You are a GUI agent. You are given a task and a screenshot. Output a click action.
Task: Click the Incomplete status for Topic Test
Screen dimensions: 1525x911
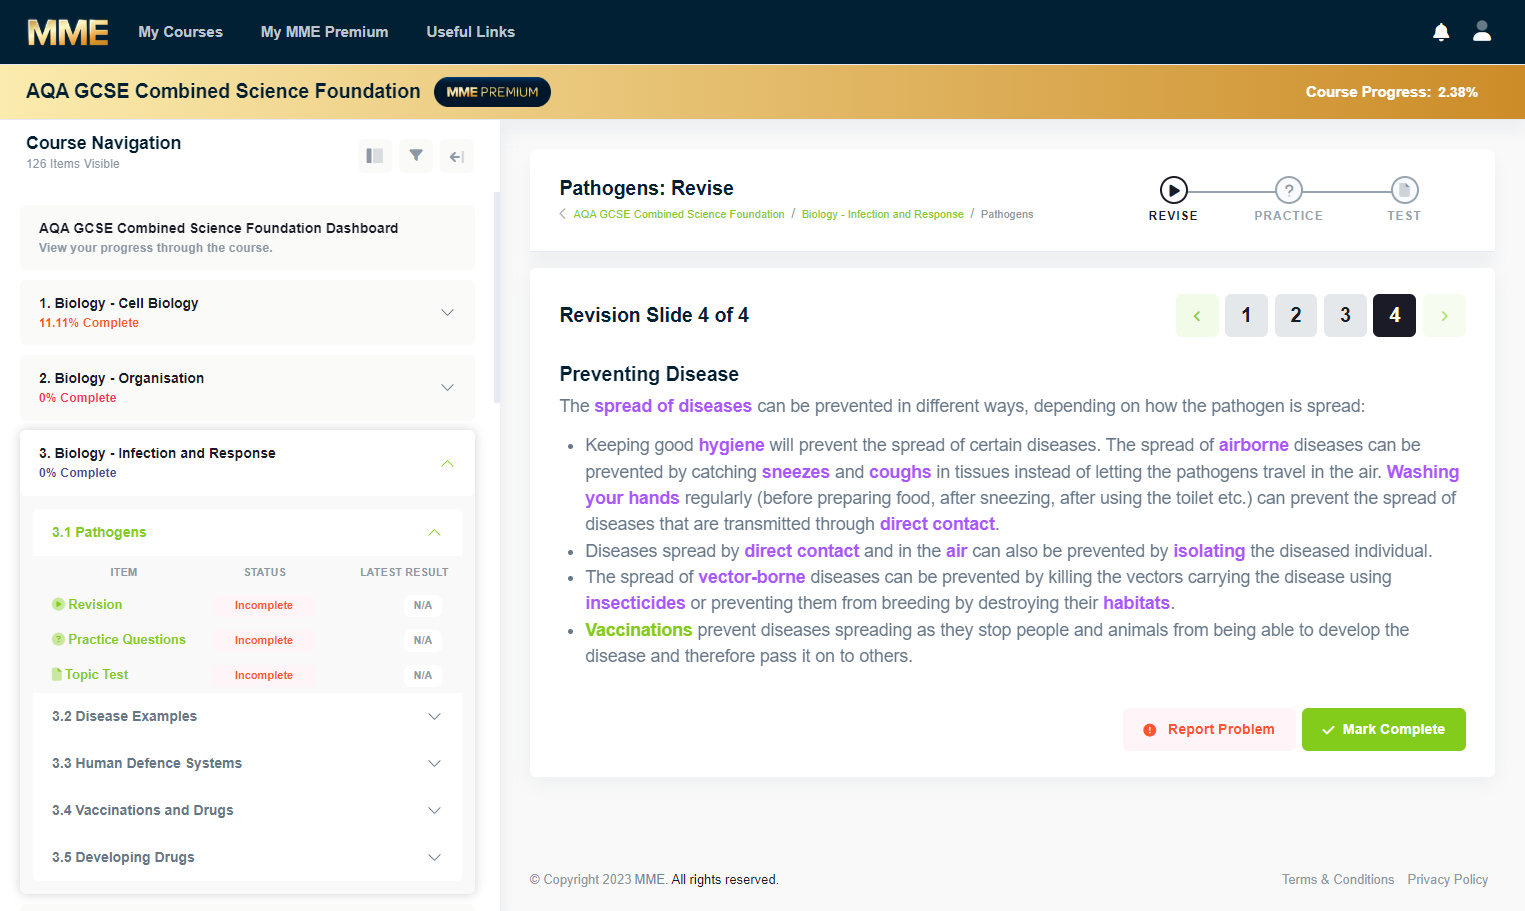[264, 676]
